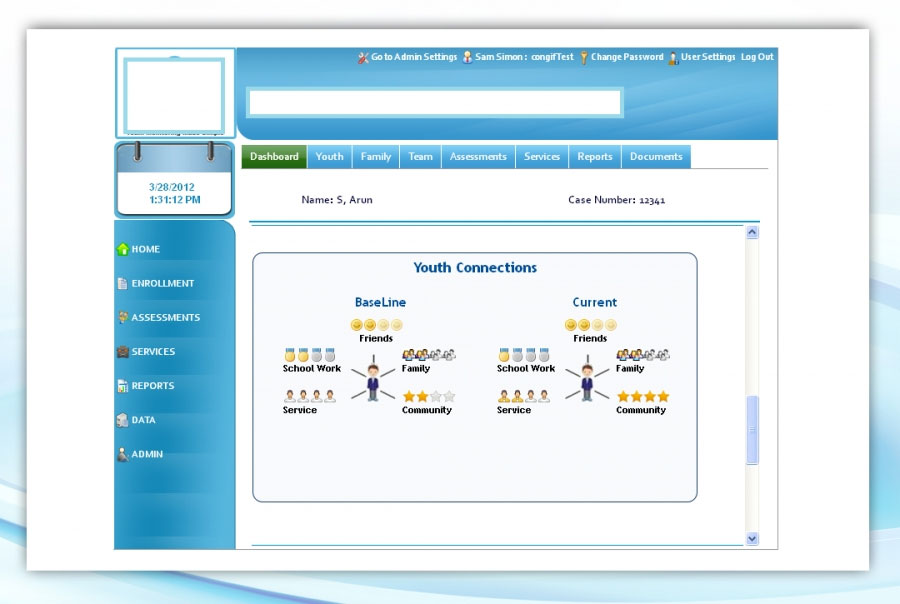
Task: Click the Data sidebar icon
Action: click(122, 420)
